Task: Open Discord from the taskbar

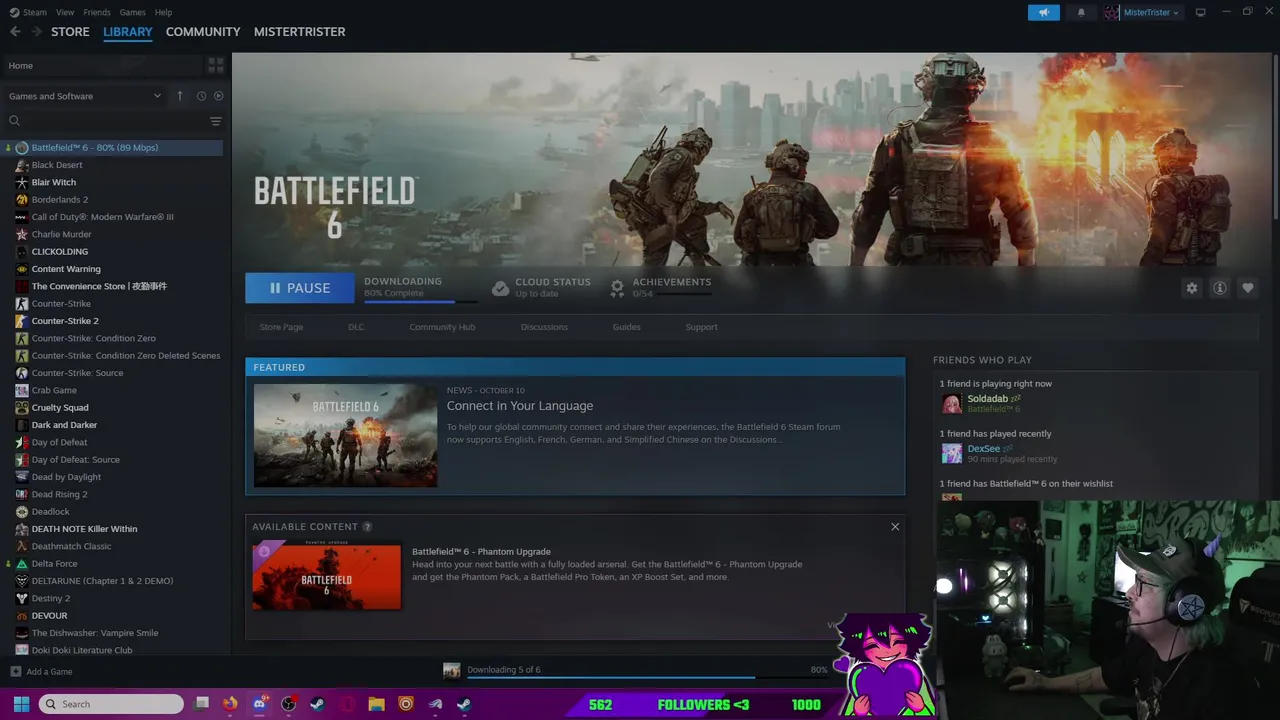Action: pos(259,704)
